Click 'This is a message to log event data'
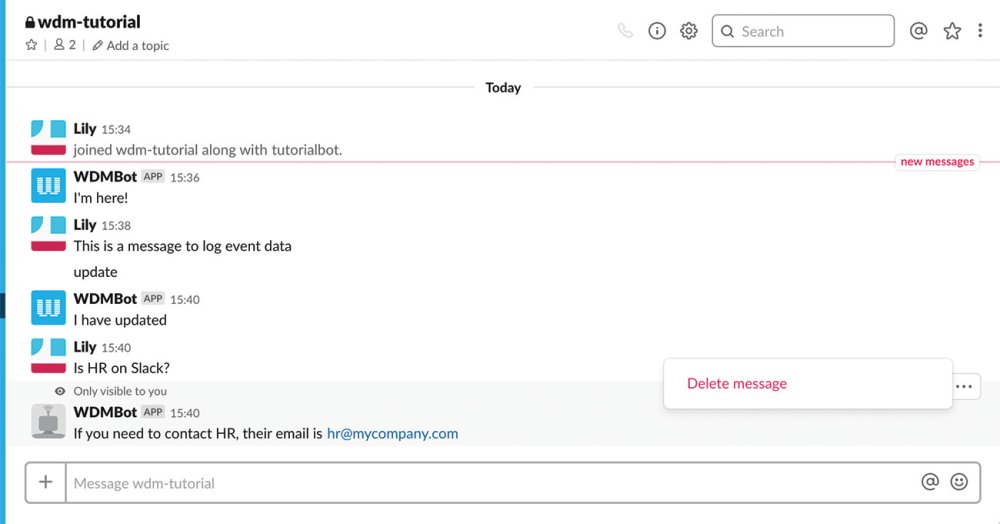The height and width of the screenshot is (524, 1000). coord(182,246)
